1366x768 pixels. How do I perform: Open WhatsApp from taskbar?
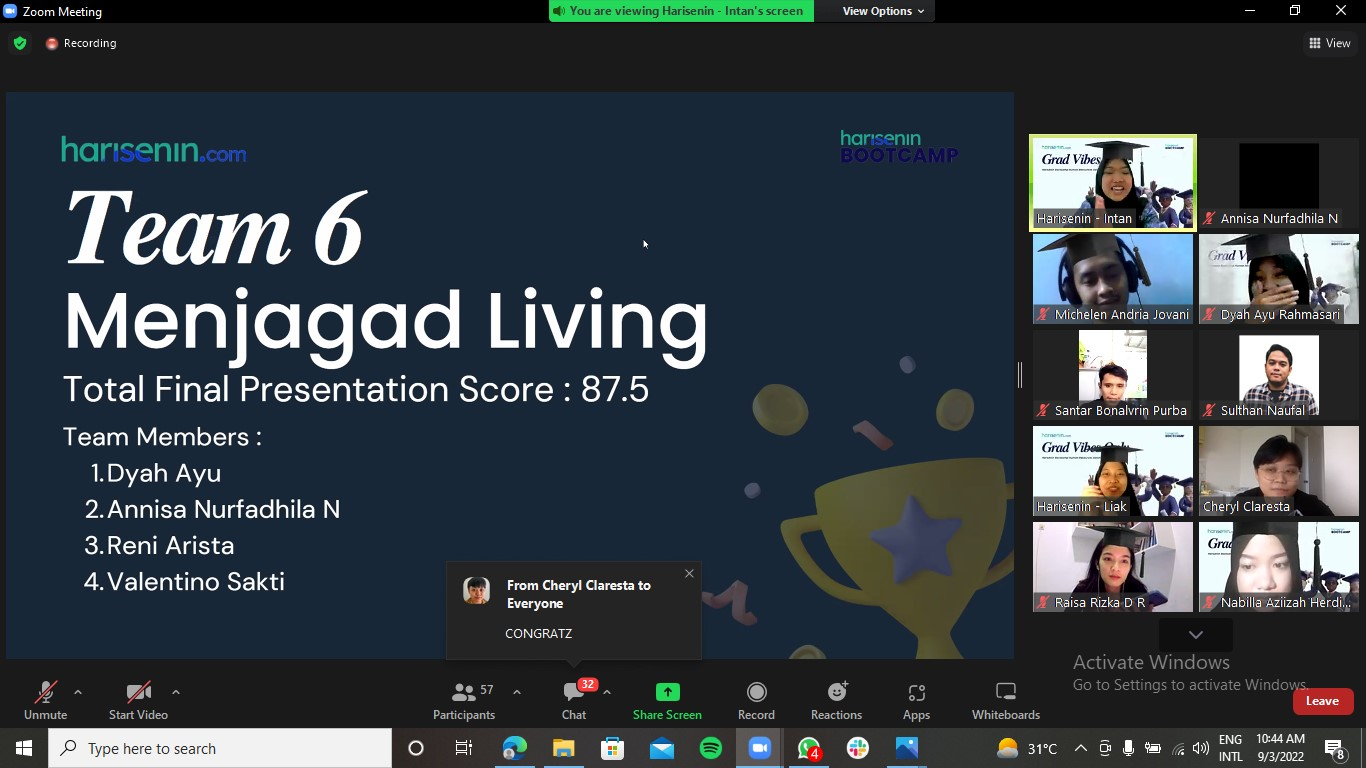click(809, 748)
